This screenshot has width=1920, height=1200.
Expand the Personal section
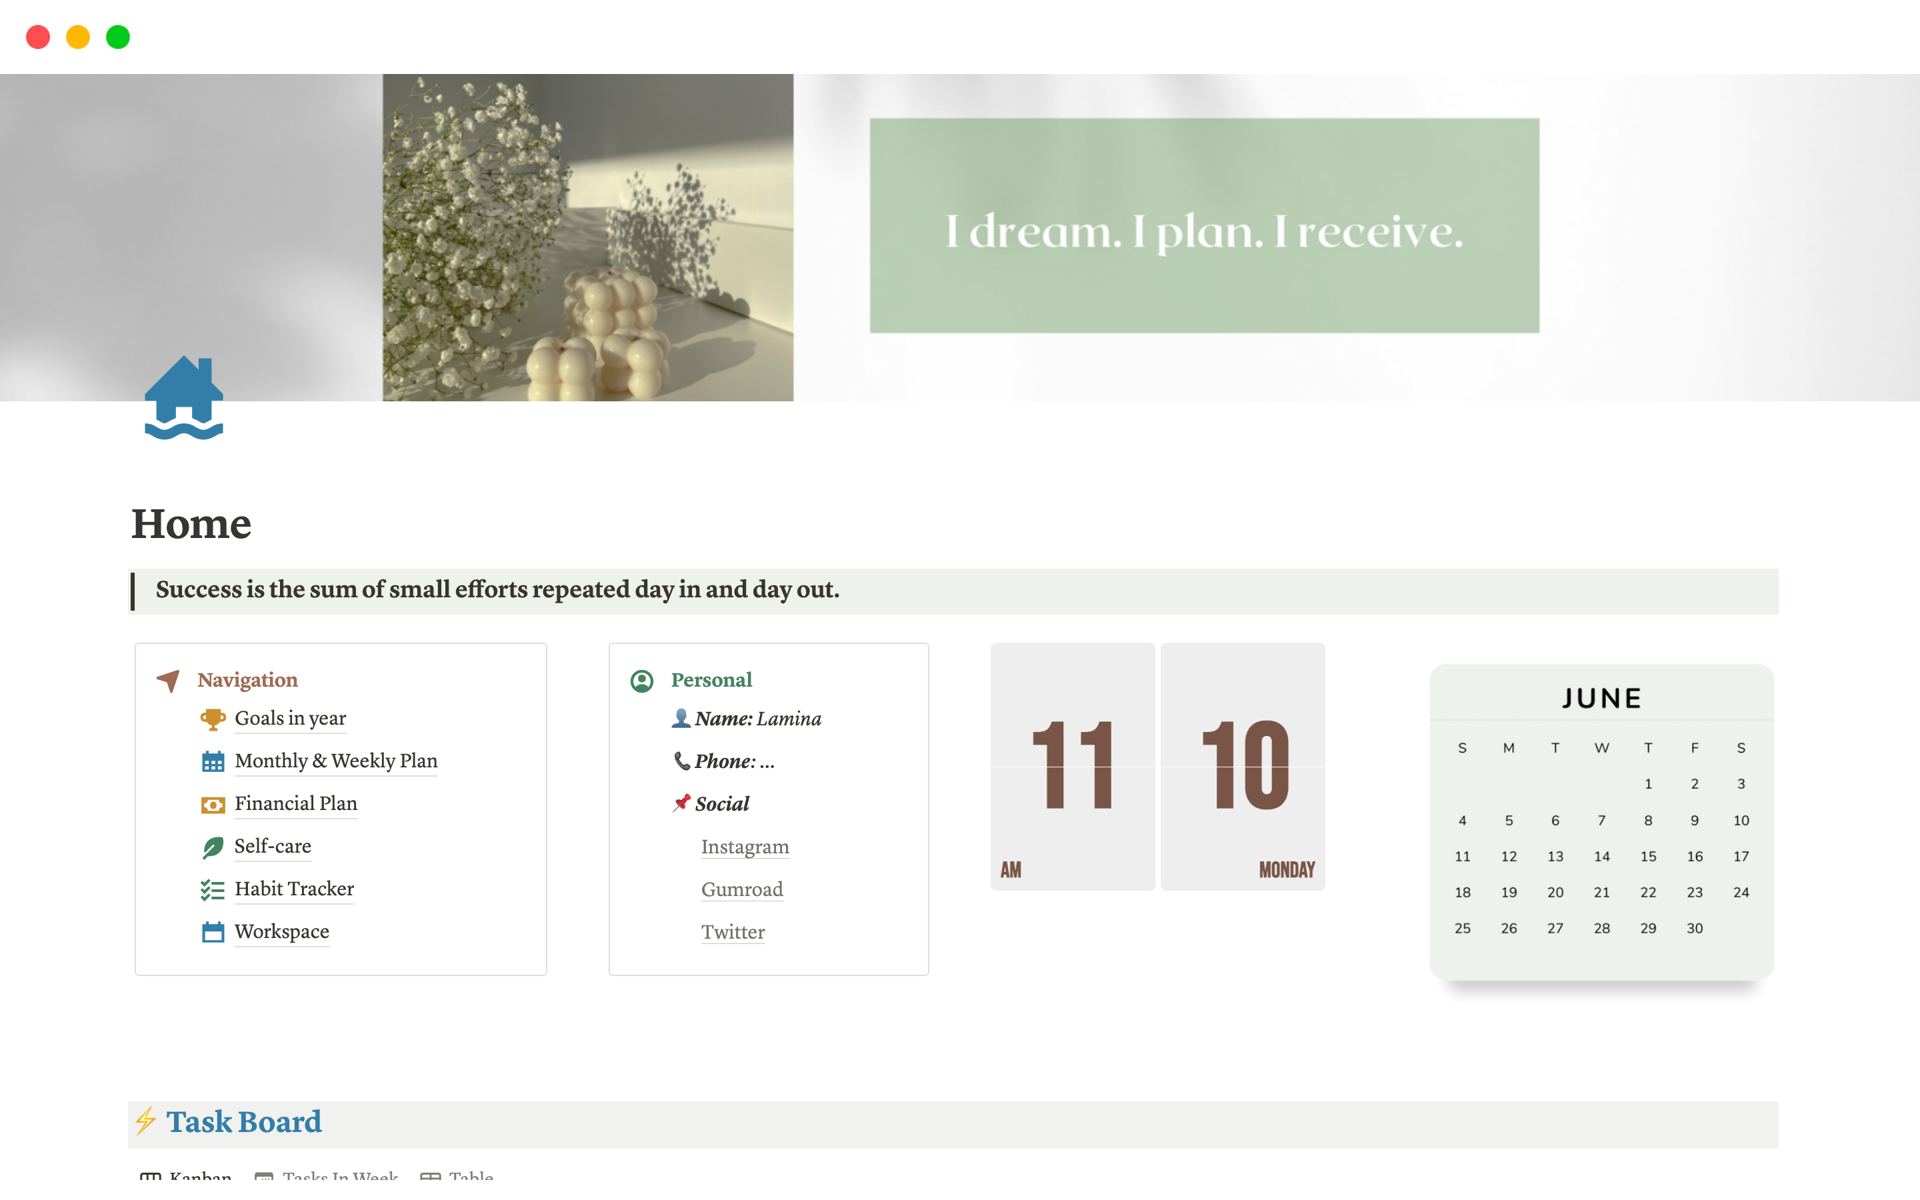[712, 680]
